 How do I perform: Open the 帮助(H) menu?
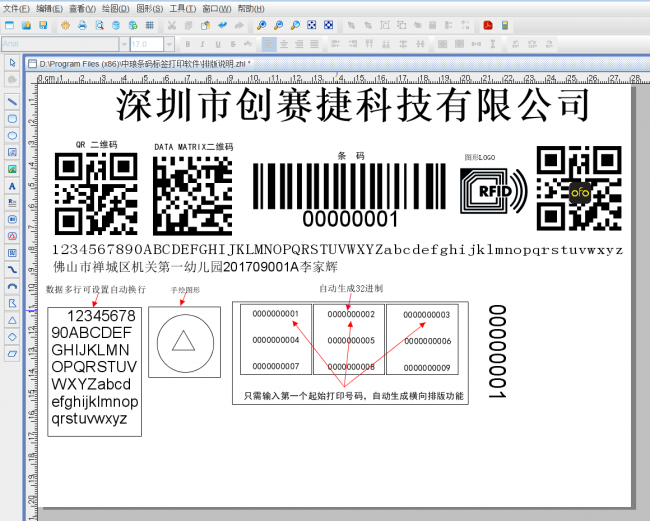[251, 9]
